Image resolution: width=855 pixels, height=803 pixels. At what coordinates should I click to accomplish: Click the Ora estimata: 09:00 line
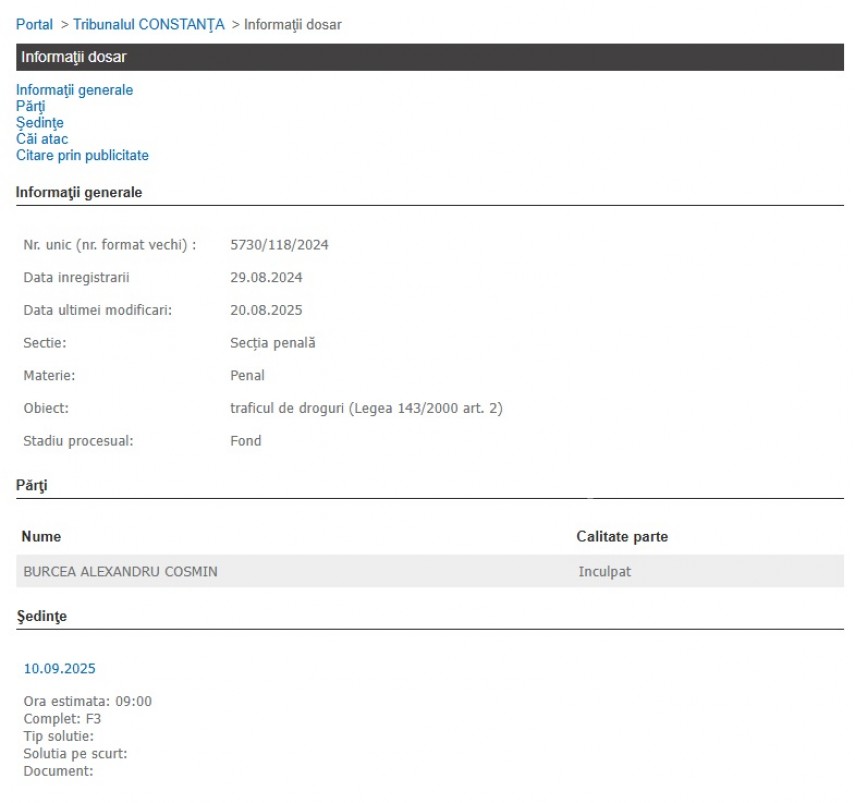(x=88, y=701)
